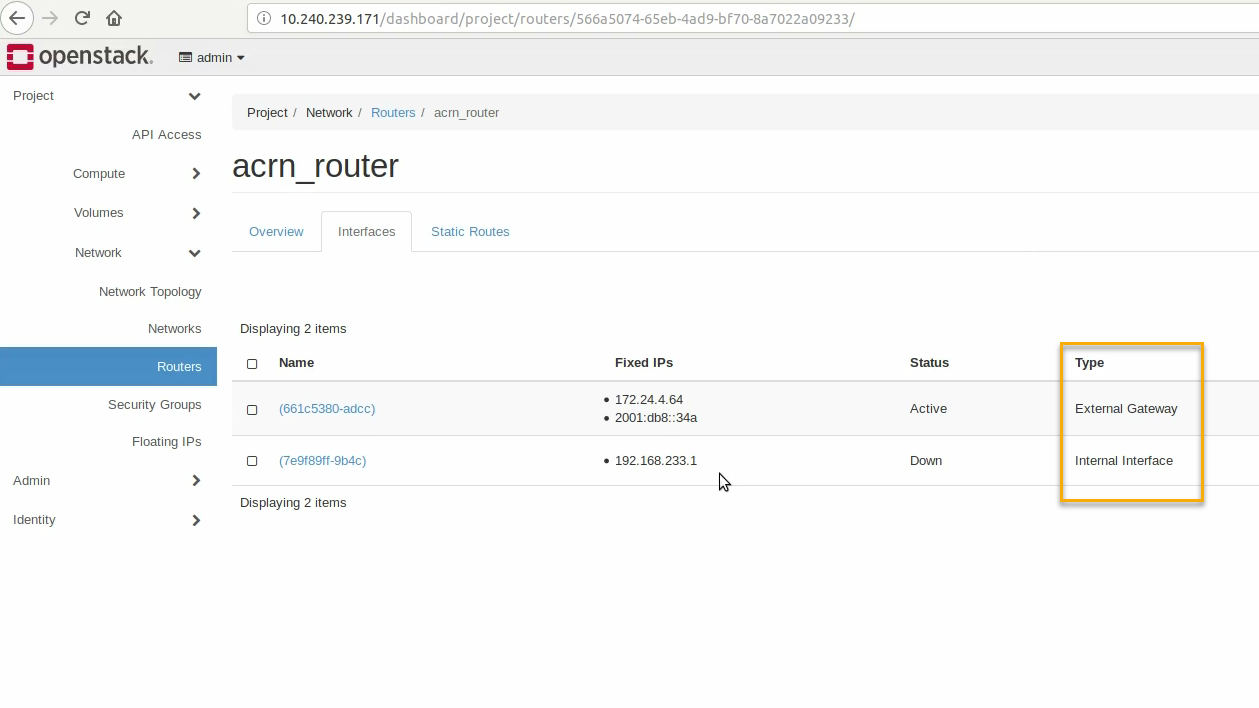The image size is (1259, 708).
Task: Select the checkbox for interface 661c5380-adcc
Action: tap(252, 409)
